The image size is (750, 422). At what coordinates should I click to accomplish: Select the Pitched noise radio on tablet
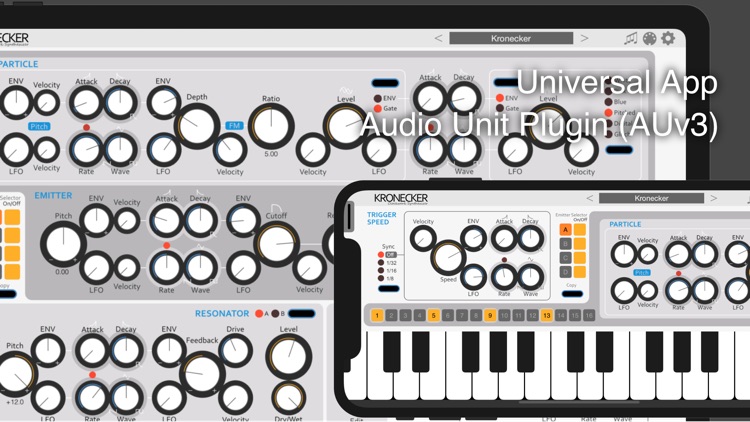(608, 113)
